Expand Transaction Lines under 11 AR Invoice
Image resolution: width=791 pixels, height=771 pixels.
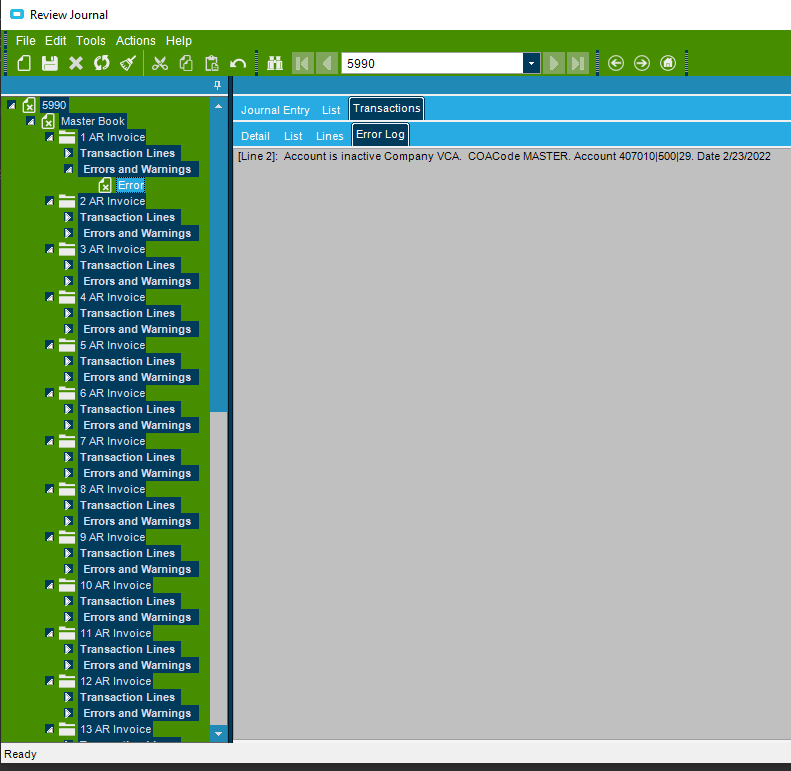(x=69, y=649)
